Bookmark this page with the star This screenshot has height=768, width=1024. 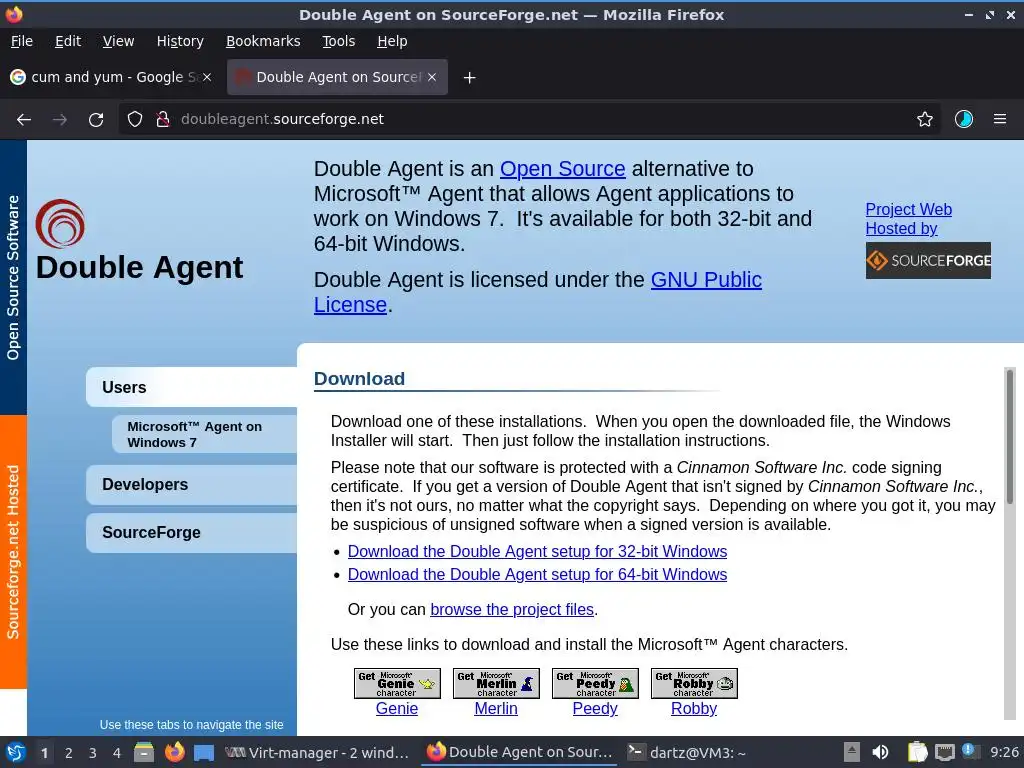pyautogui.click(x=925, y=119)
